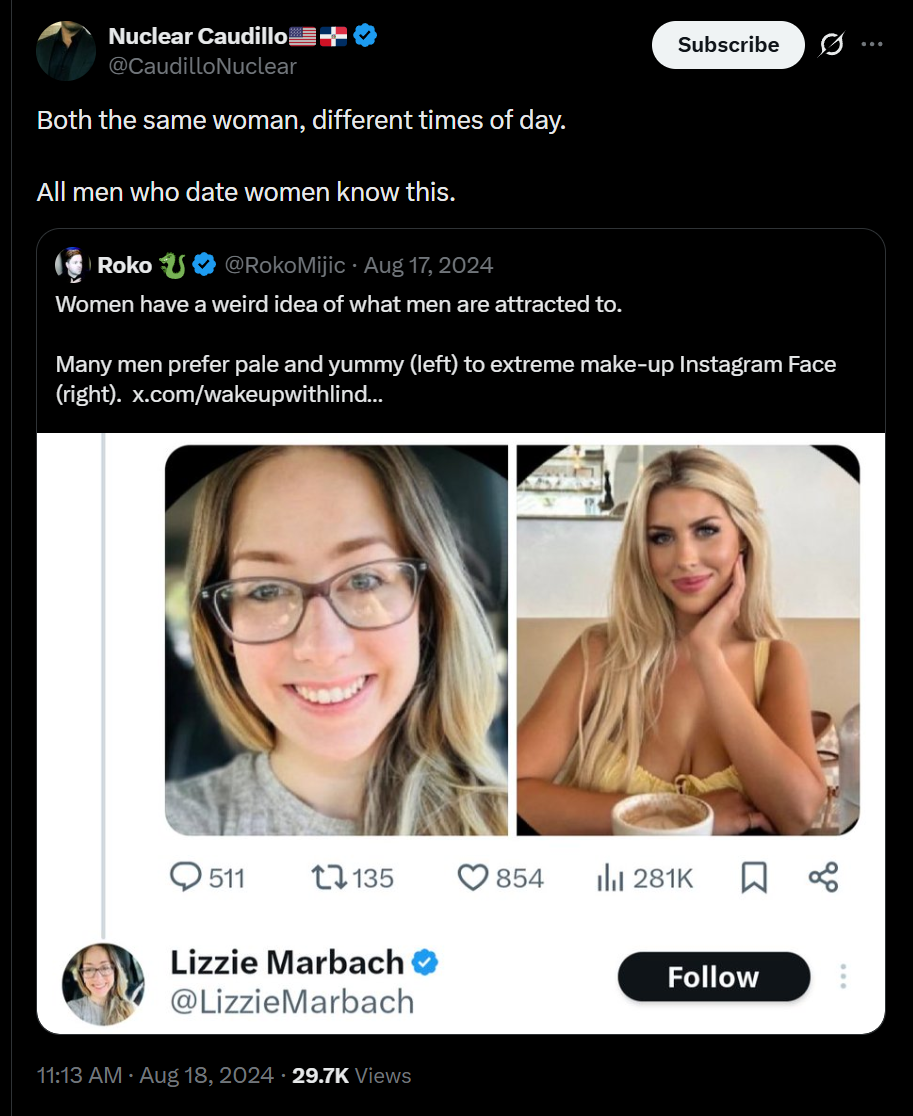Click the Grok slash icon beside Subscribe
The width and height of the screenshot is (913, 1116).
pos(830,45)
